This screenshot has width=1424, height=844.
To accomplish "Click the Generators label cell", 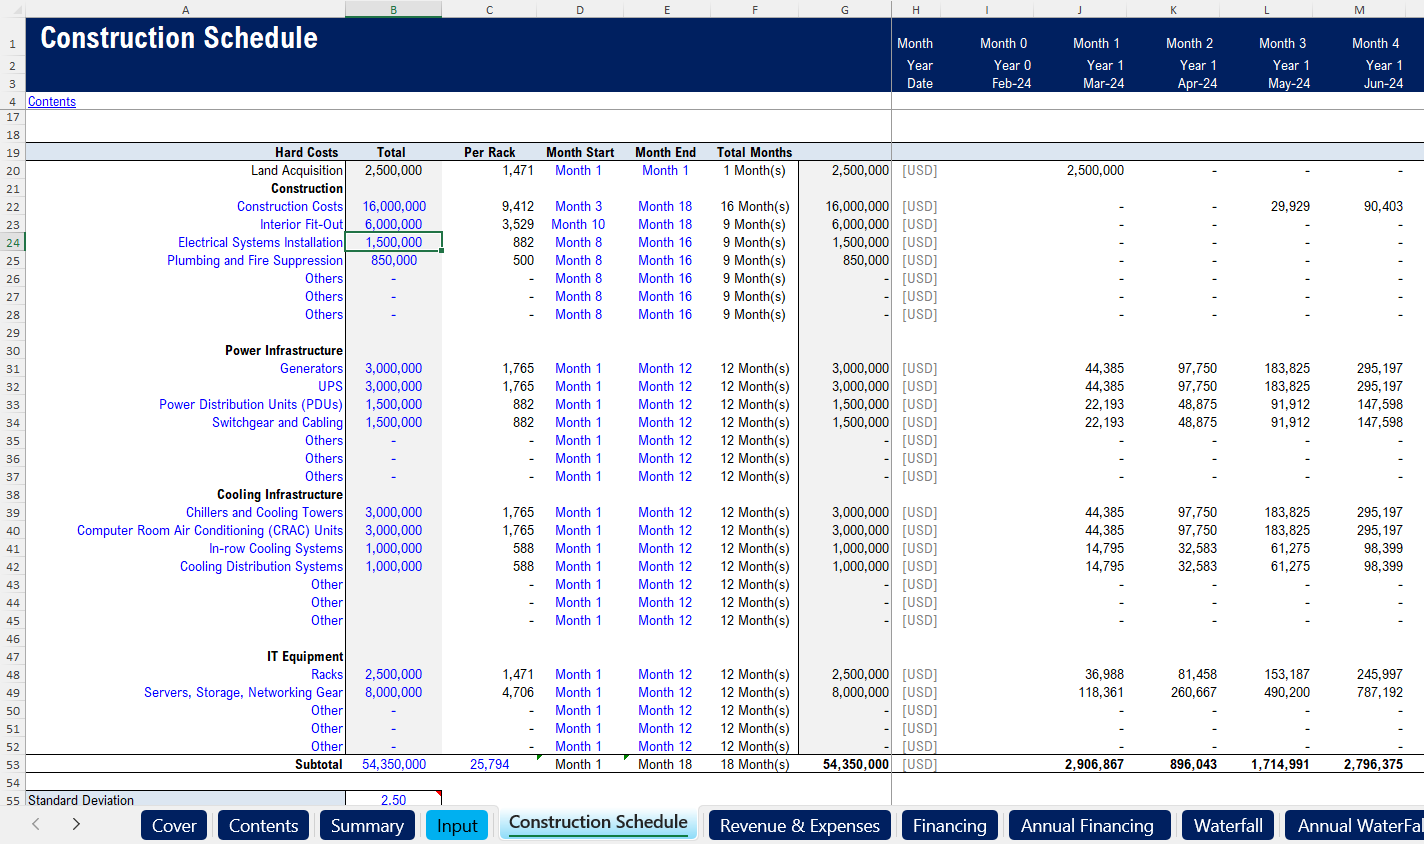I will [311, 368].
